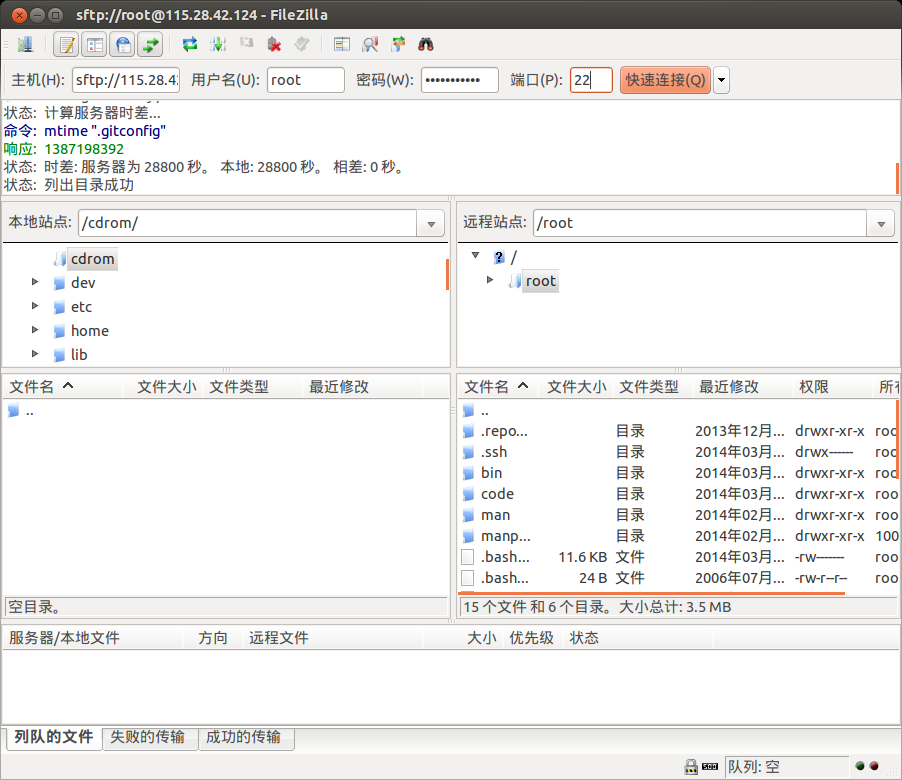The image size is (902, 780).
Task: Select the manp... folder row
Action: pos(678,536)
